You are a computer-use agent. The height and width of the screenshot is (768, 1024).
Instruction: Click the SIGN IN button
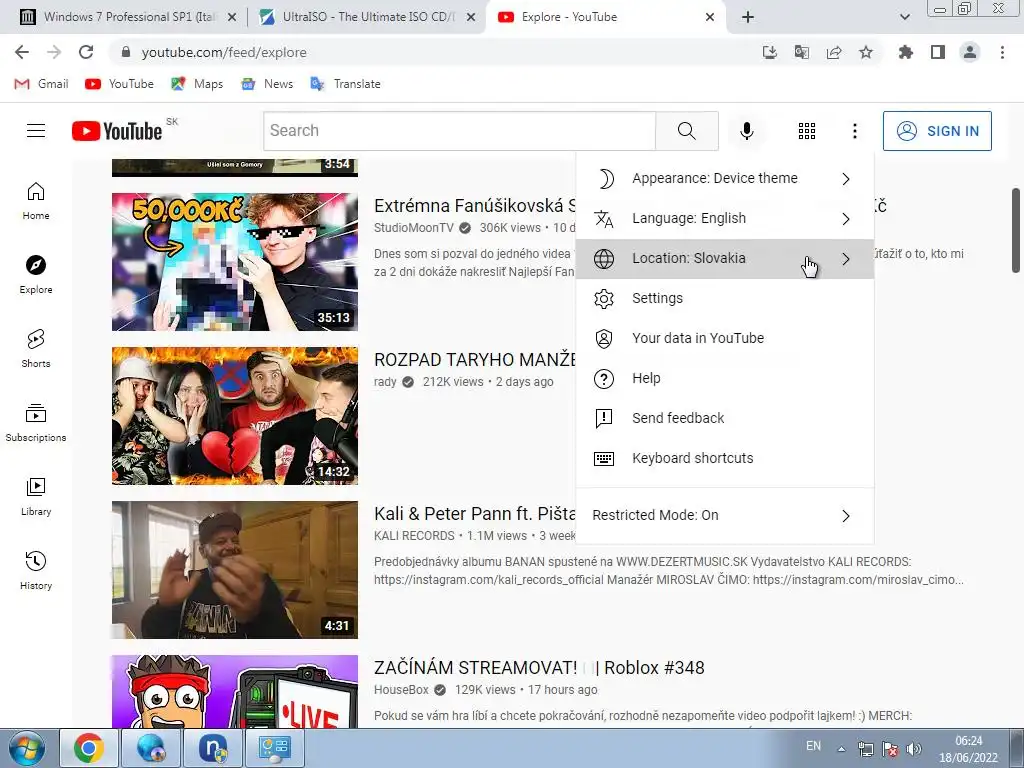coord(937,131)
